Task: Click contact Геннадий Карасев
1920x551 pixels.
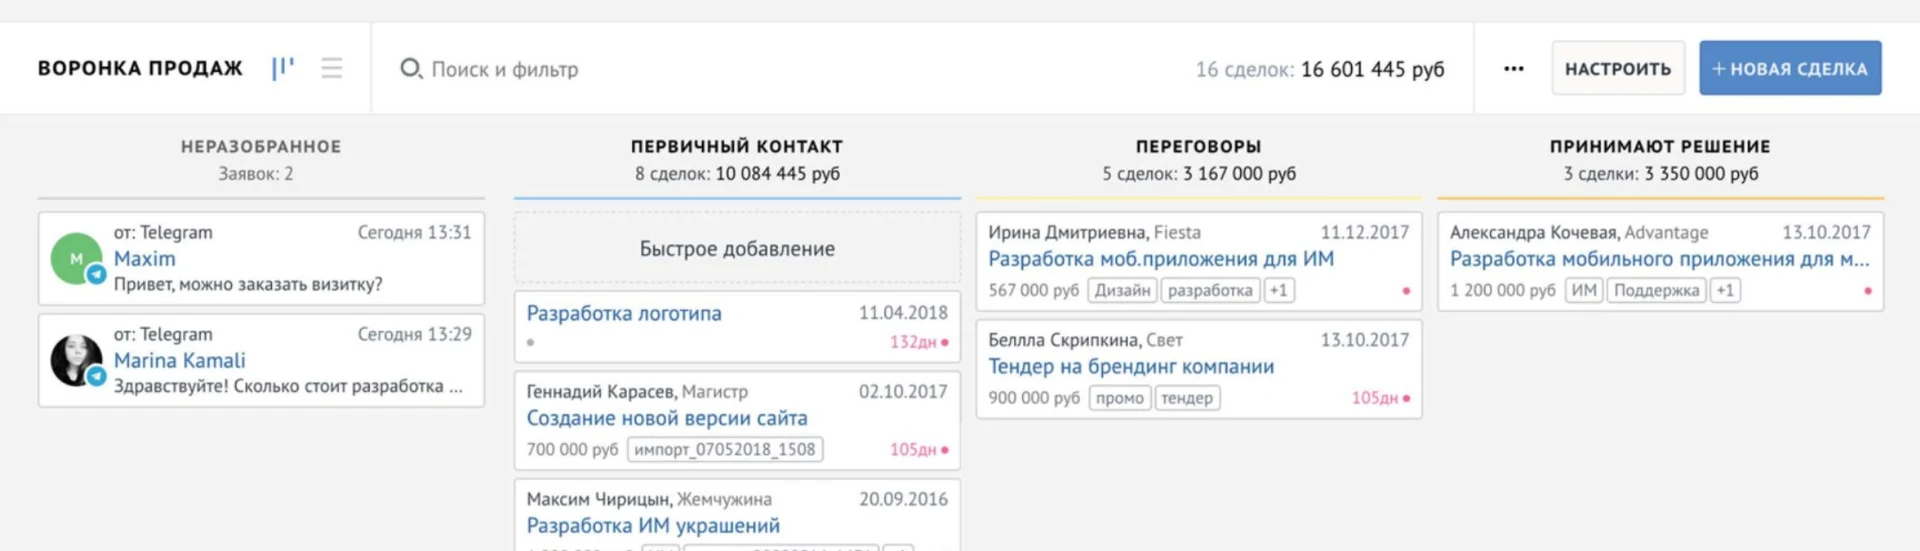Action: [600, 392]
